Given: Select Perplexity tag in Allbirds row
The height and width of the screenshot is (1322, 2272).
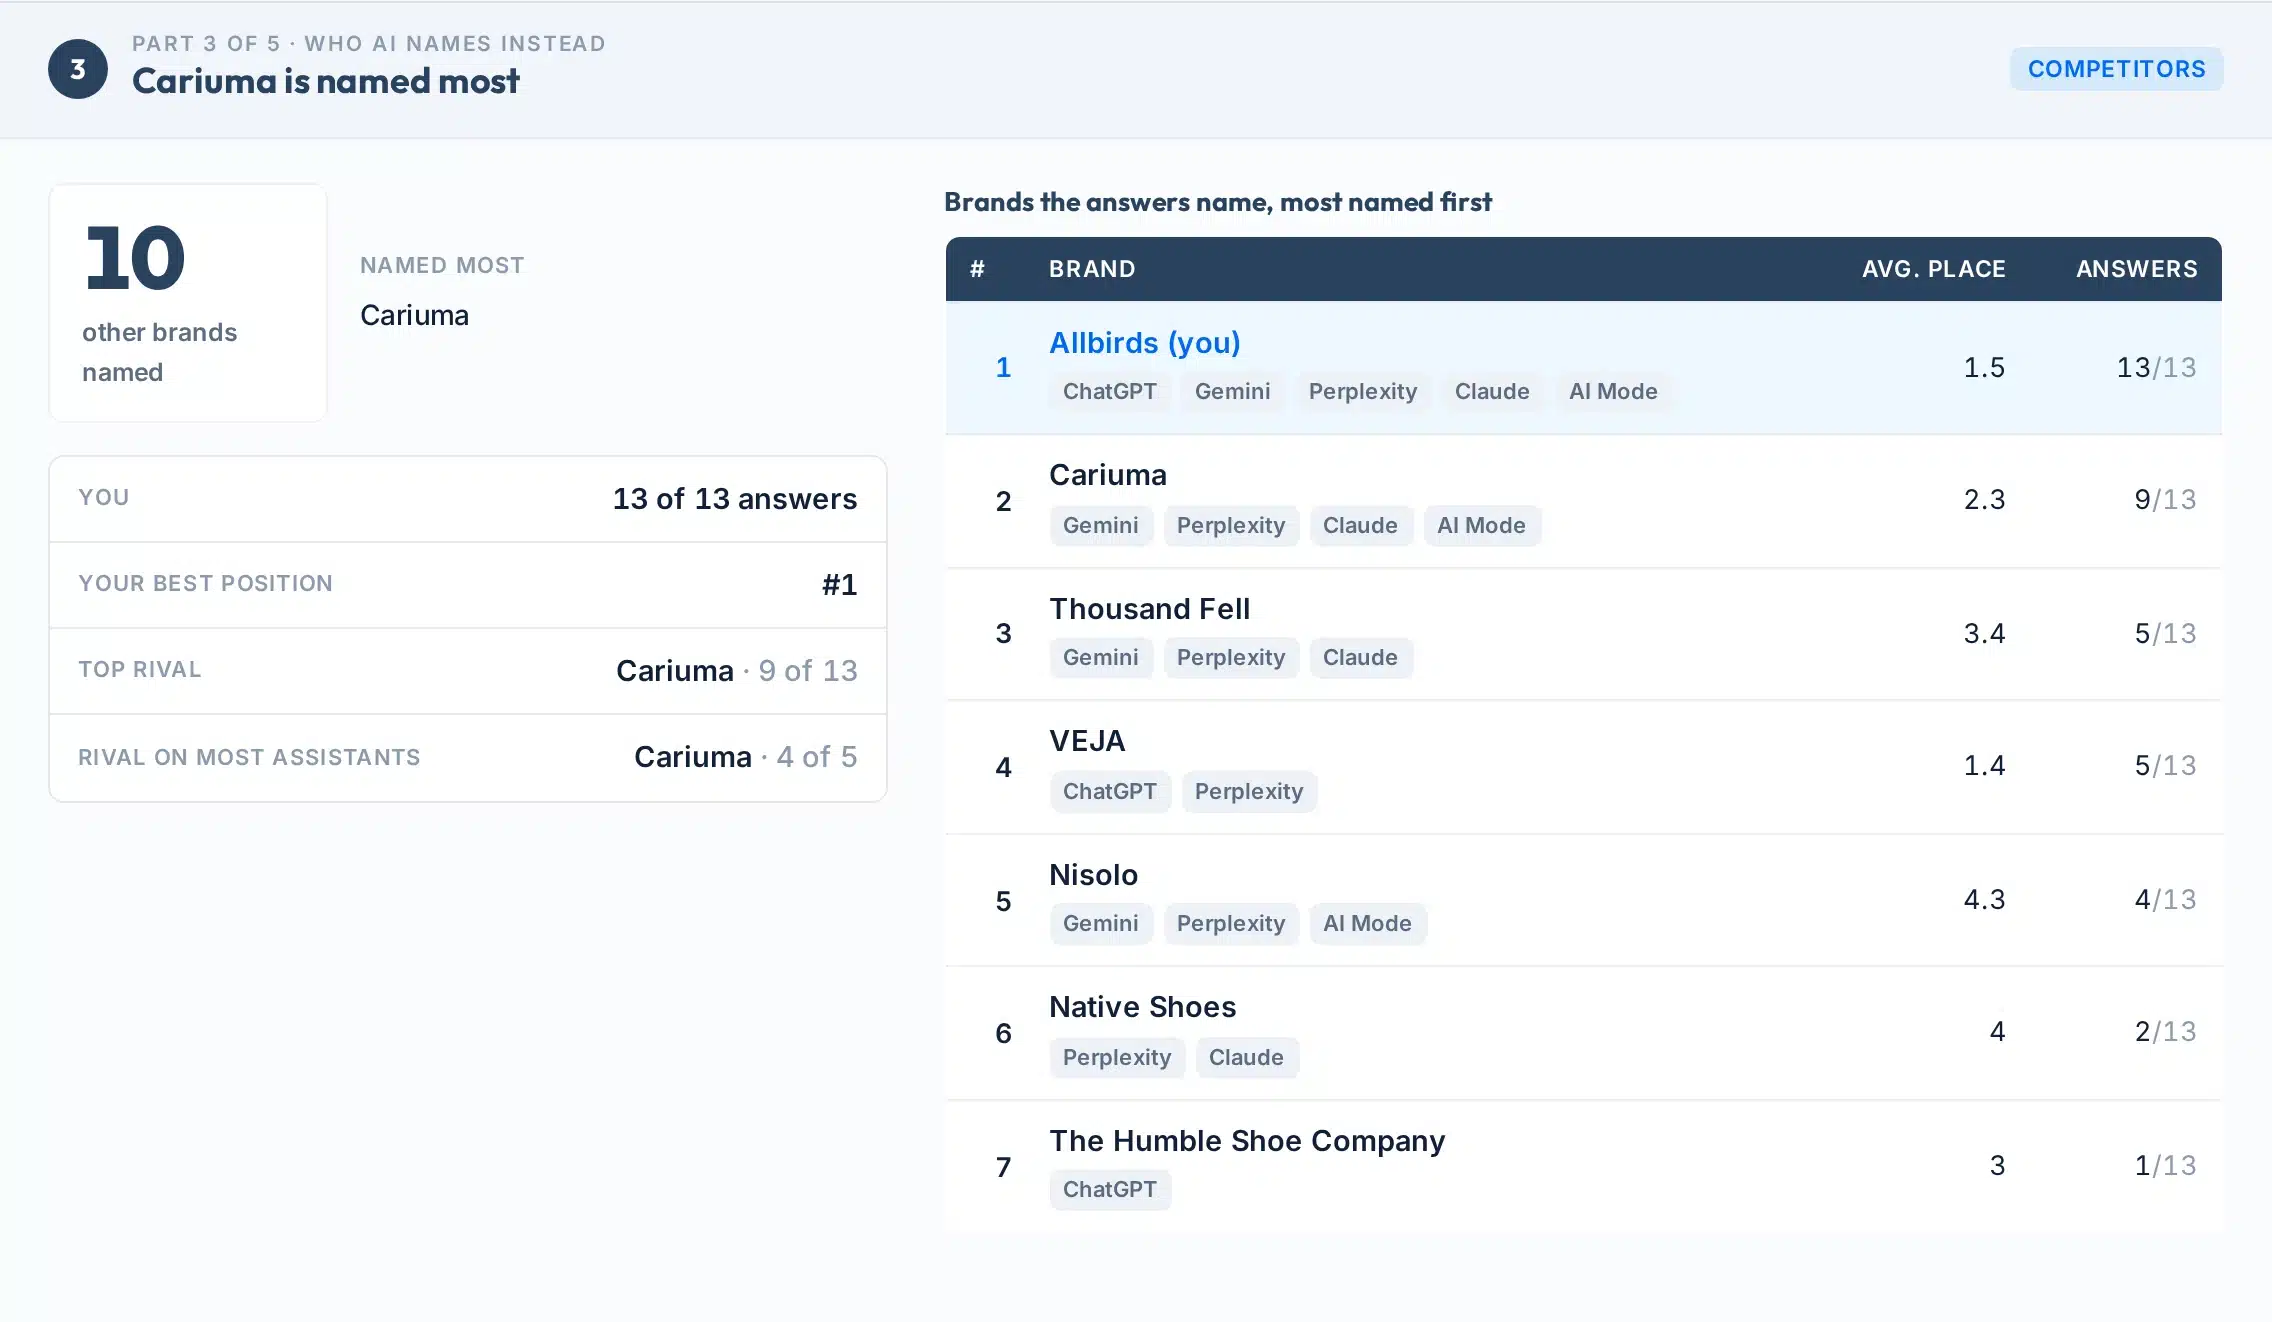Looking at the screenshot, I should 1362,392.
